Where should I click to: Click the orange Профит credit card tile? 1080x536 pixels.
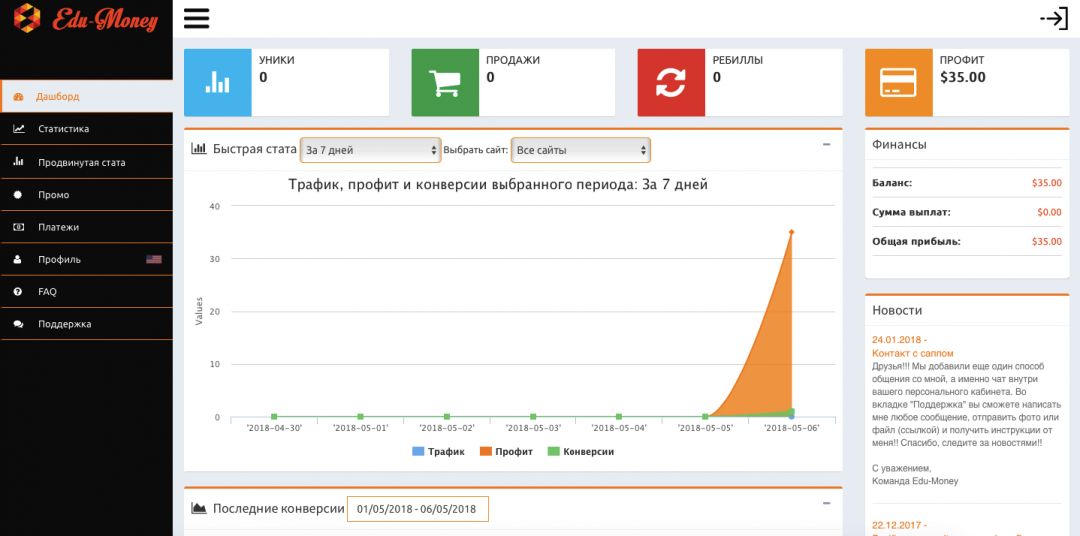[x=899, y=83]
